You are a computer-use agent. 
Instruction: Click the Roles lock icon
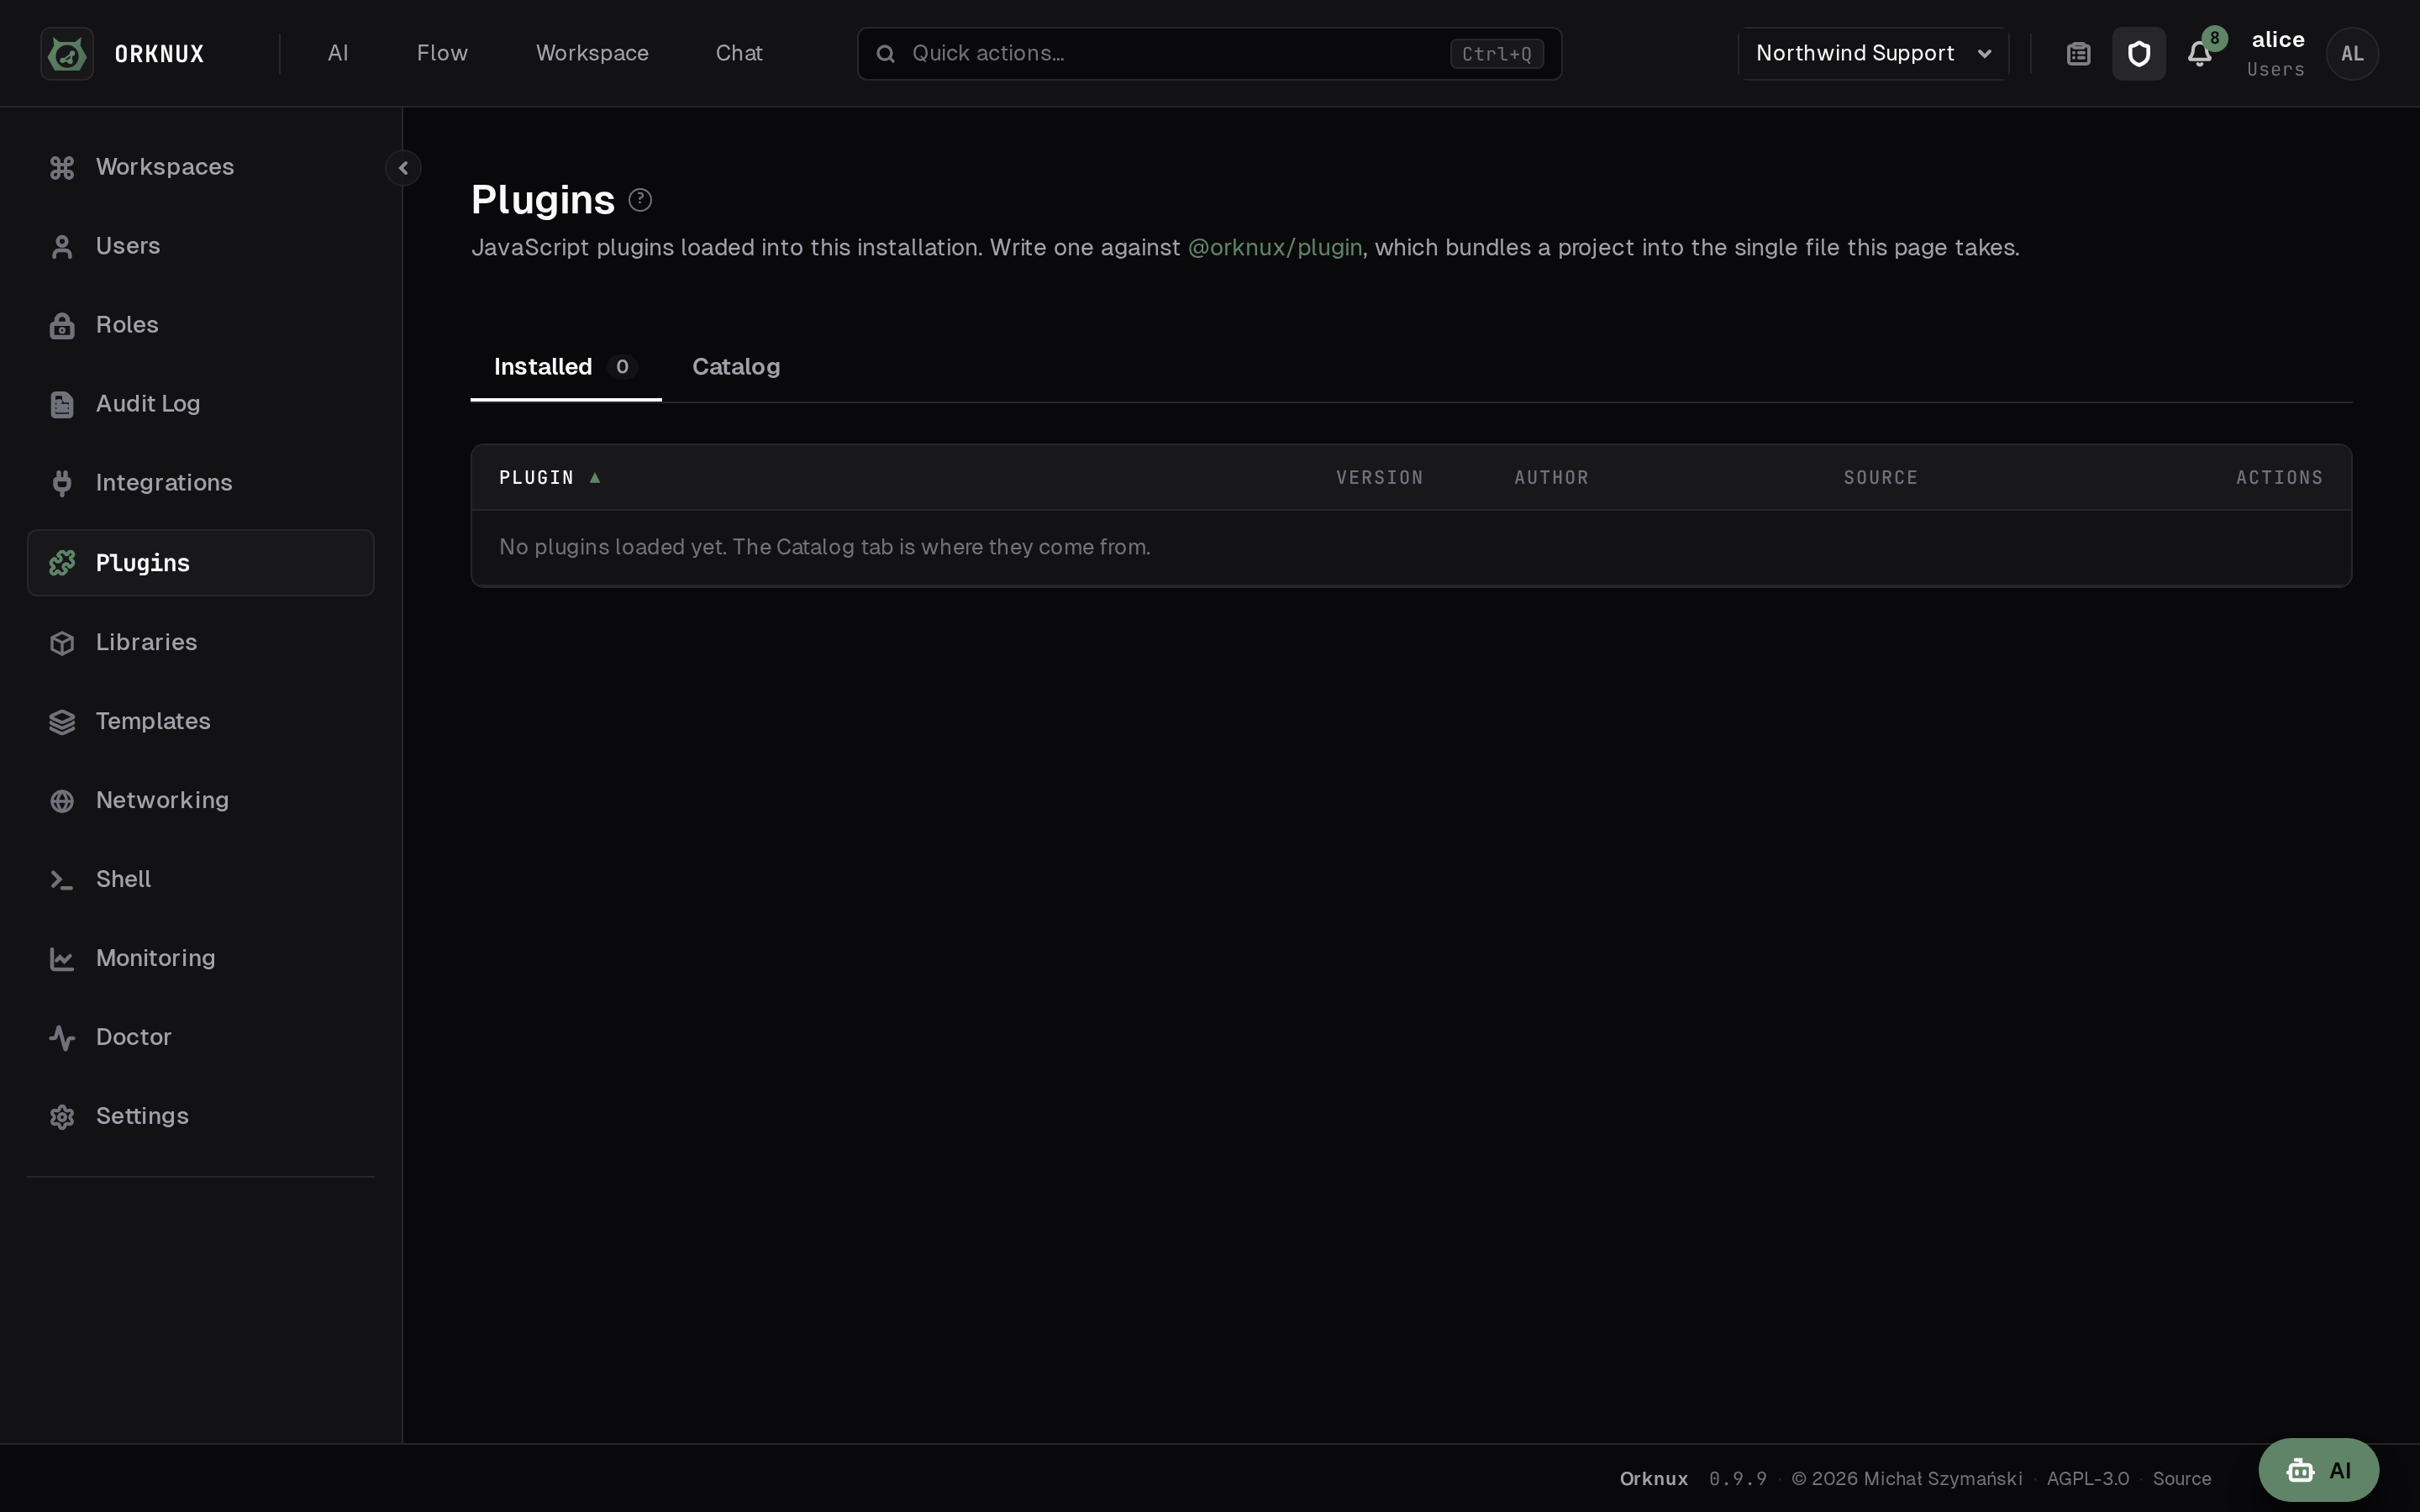coord(62,326)
